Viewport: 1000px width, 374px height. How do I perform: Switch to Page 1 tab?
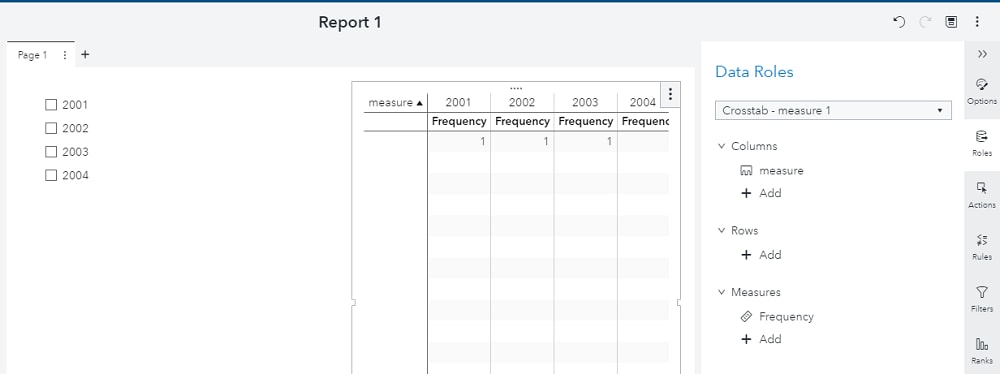[33, 56]
